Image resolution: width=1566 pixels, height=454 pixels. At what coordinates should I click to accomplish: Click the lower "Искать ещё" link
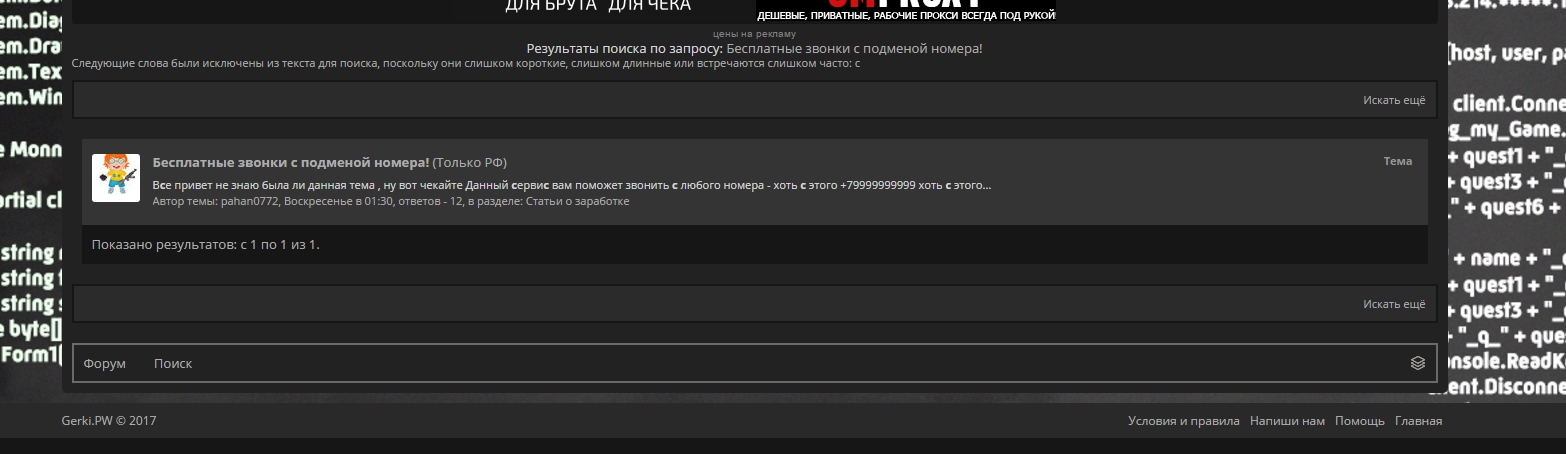[1393, 304]
